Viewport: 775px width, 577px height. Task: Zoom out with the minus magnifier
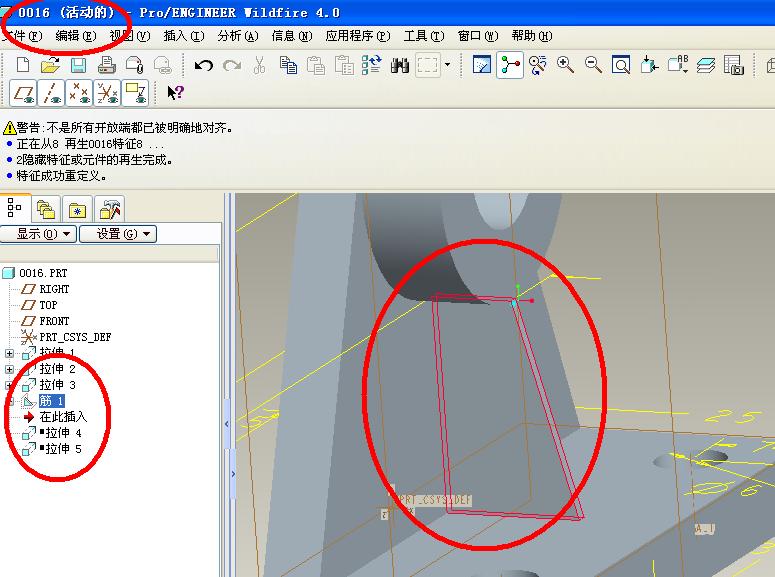pyautogui.click(x=593, y=65)
